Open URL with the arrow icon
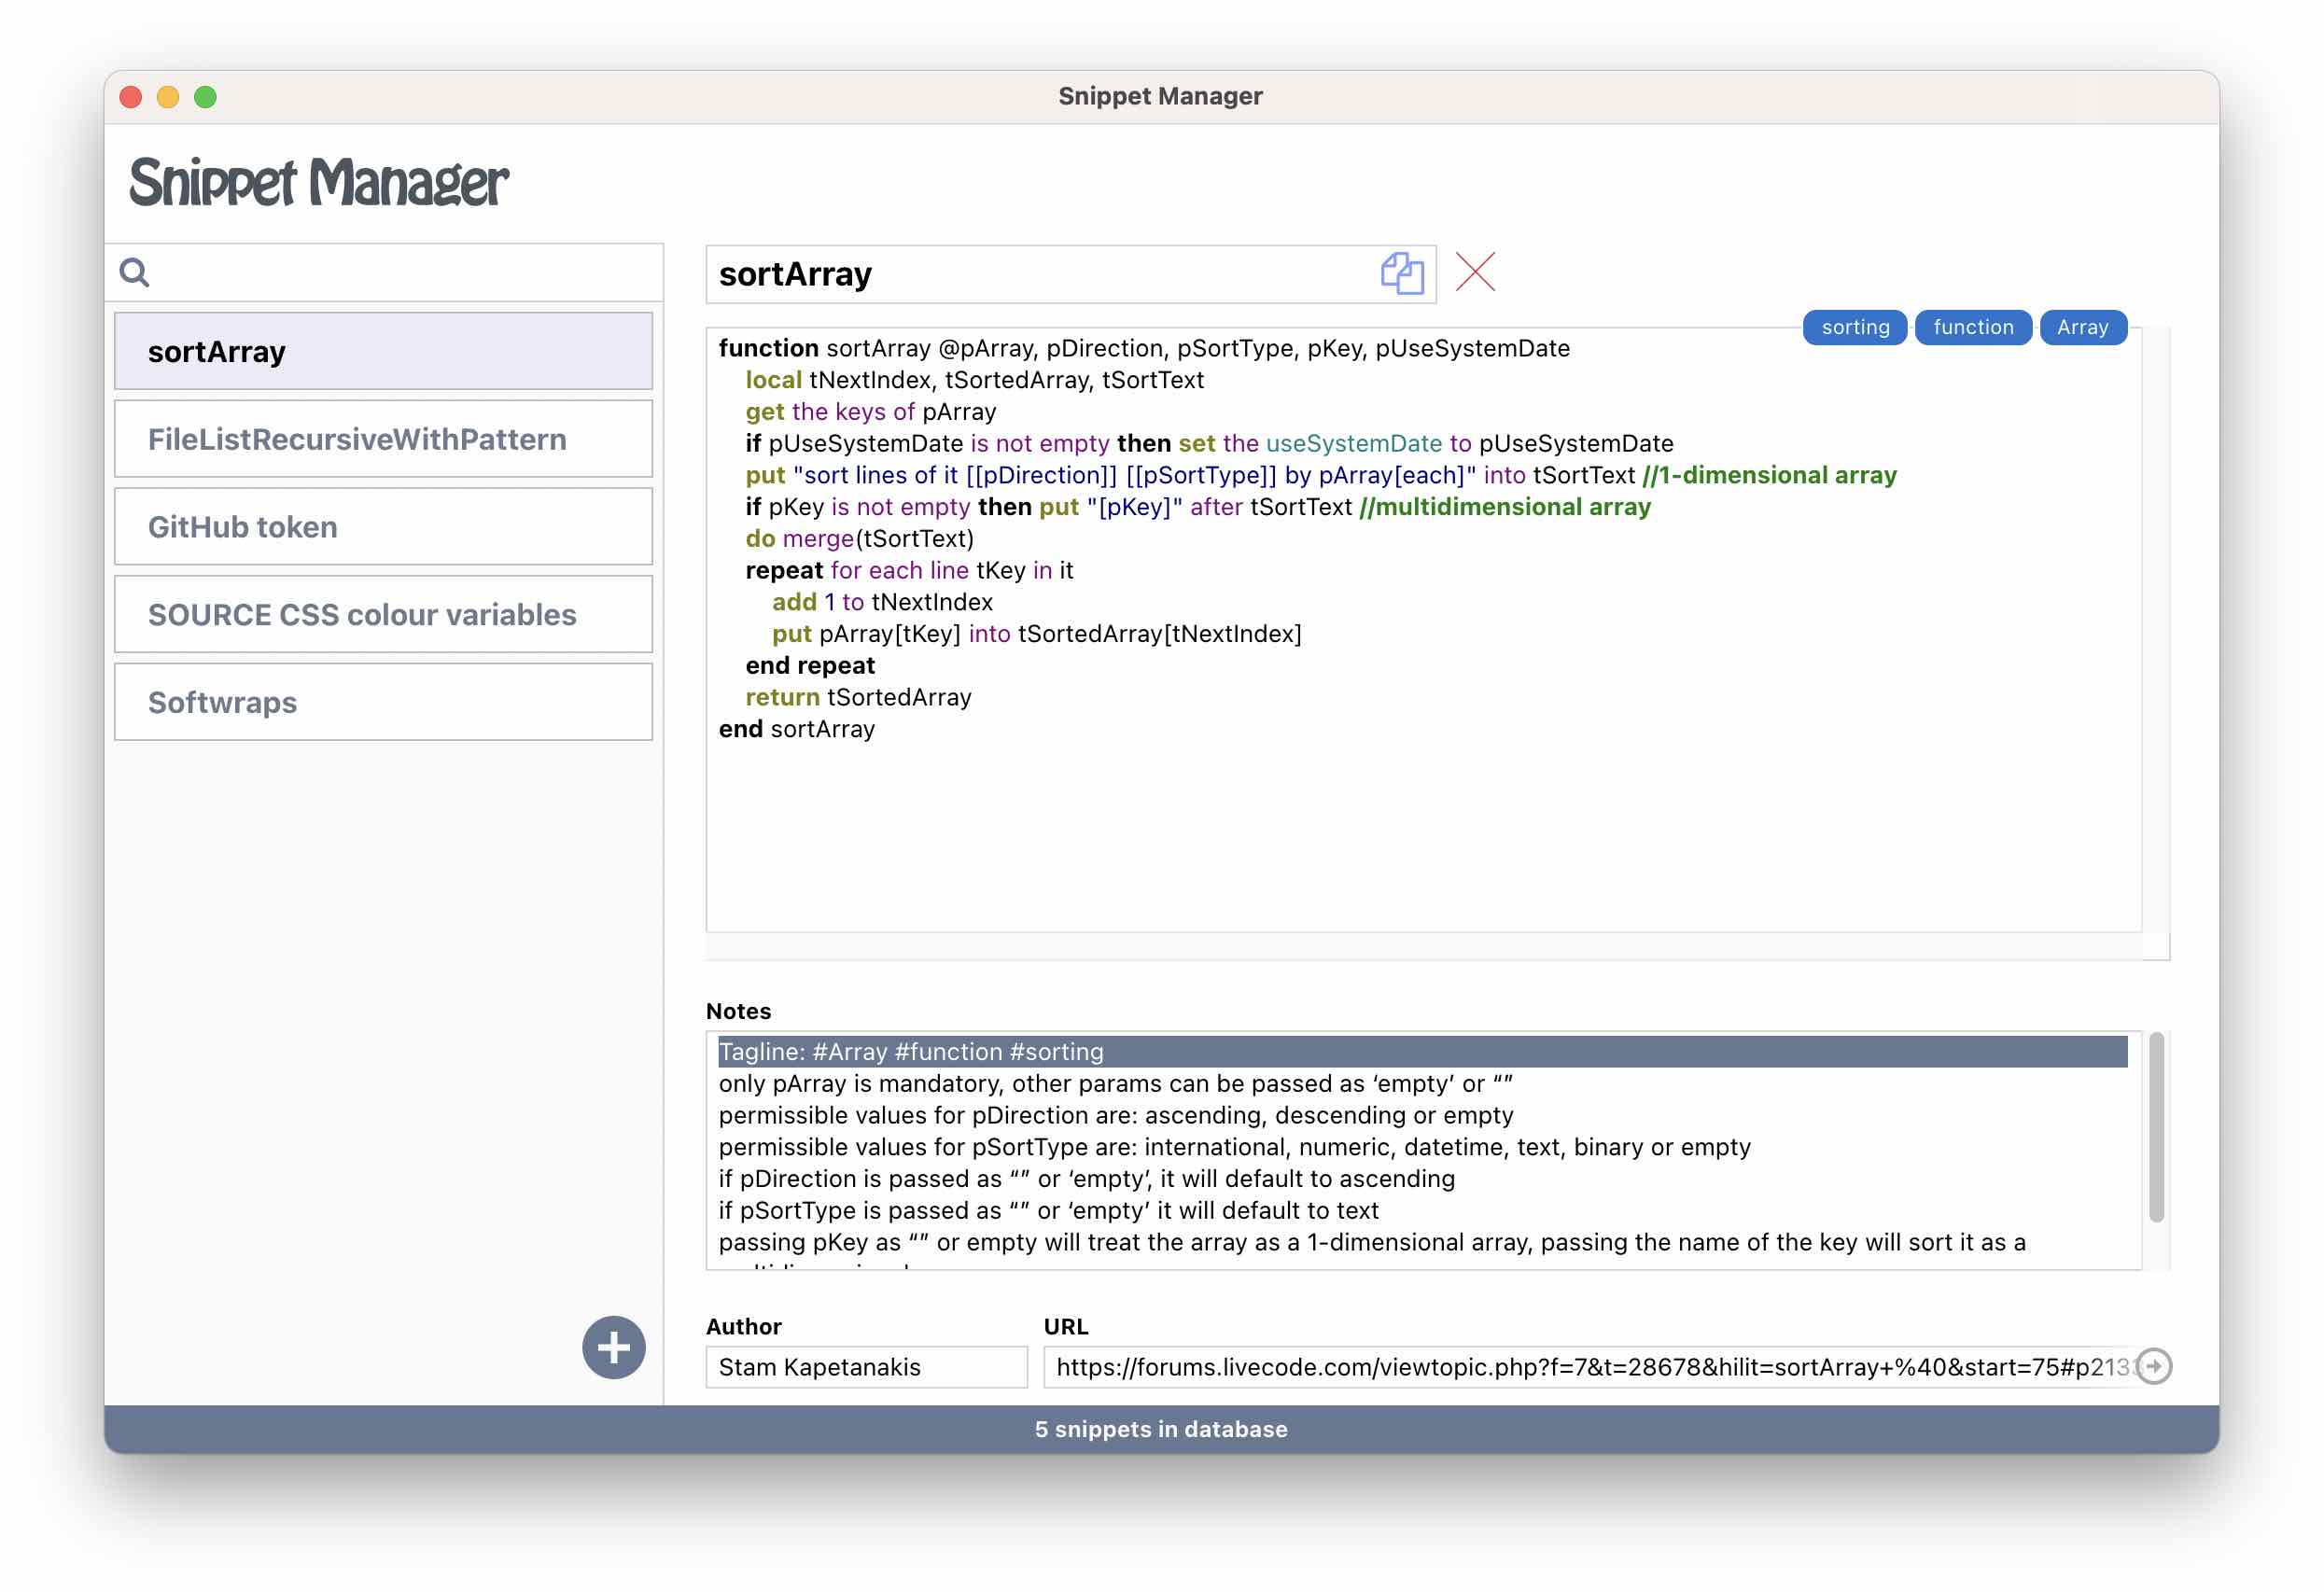 click(x=2154, y=1366)
